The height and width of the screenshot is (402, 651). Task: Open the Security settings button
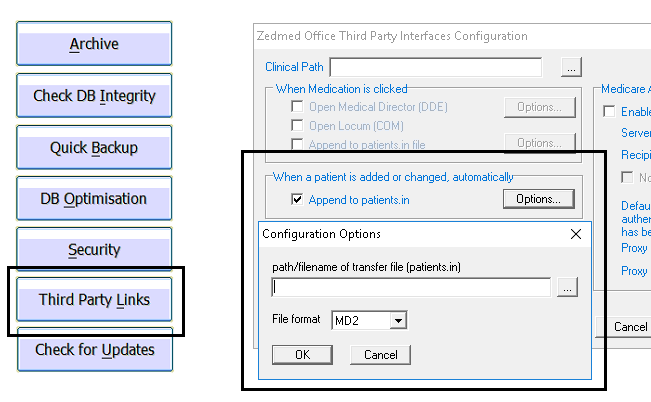click(x=94, y=250)
